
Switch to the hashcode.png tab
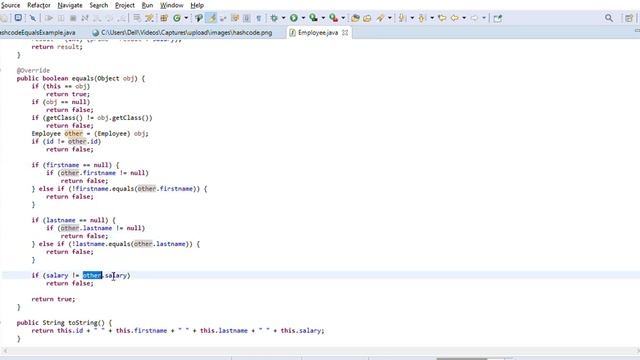coord(182,33)
